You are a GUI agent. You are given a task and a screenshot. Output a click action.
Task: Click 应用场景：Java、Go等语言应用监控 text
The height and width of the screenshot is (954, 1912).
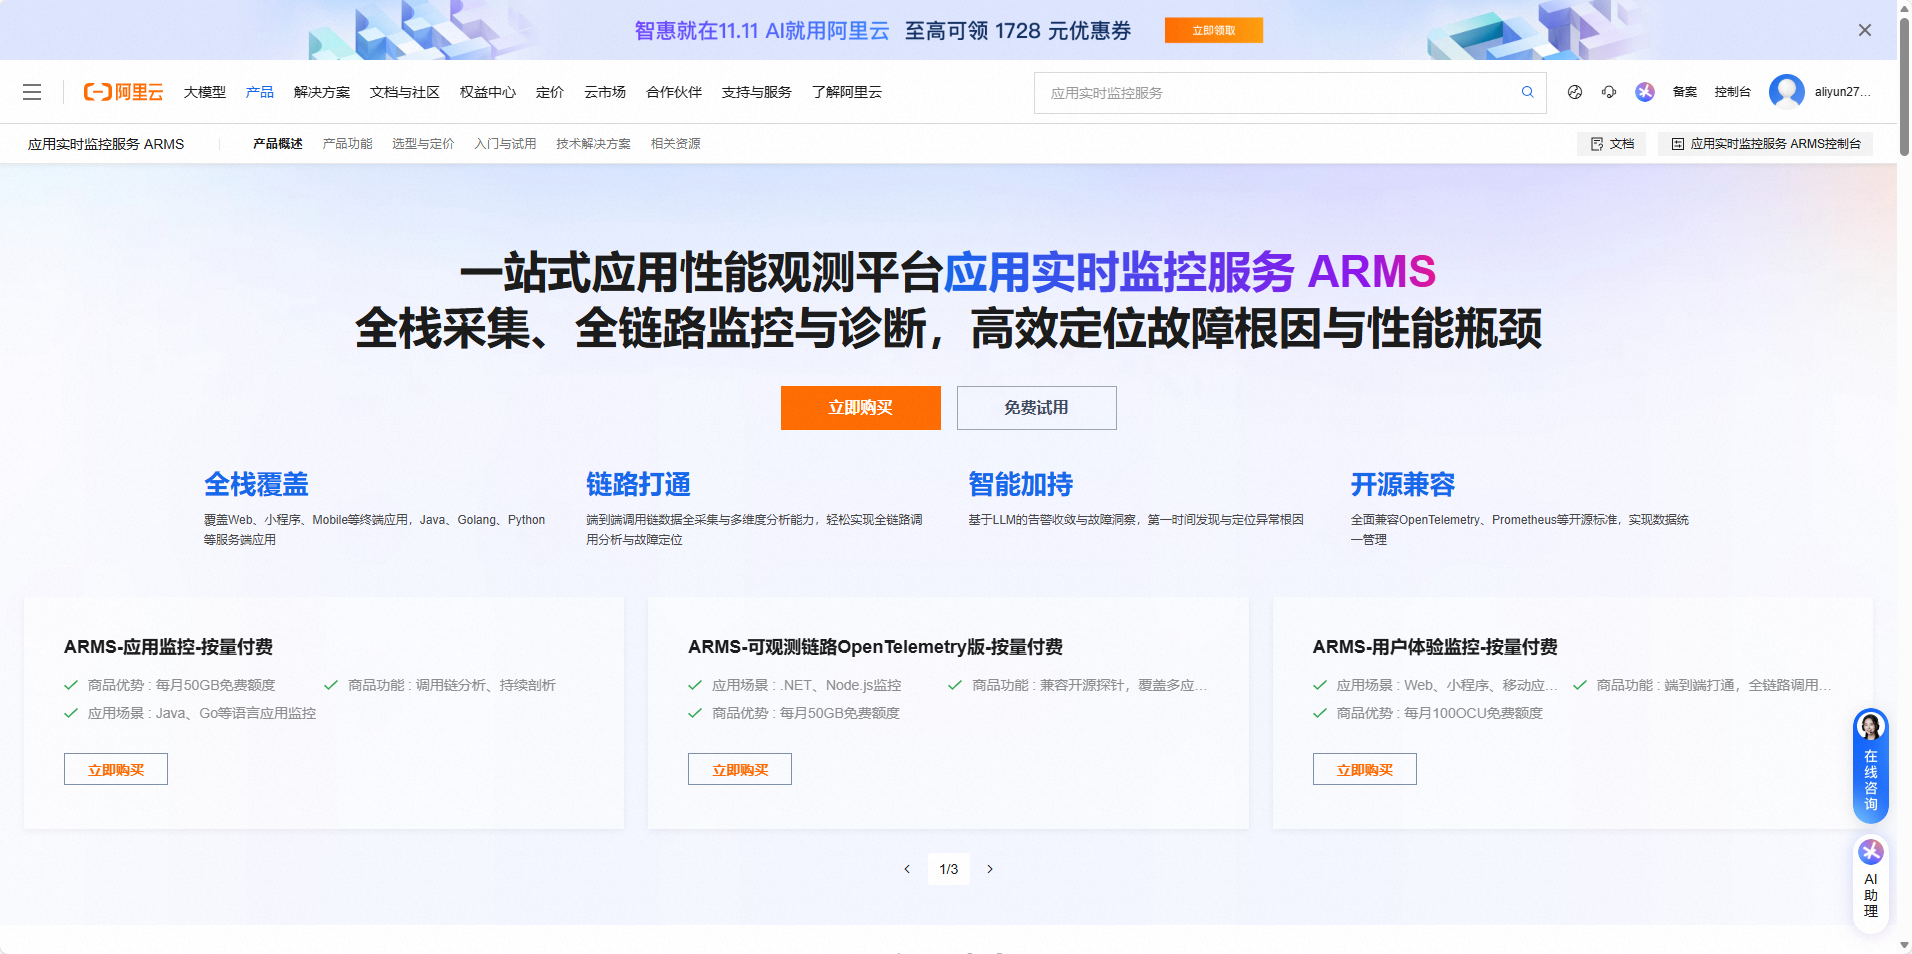[201, 713]
